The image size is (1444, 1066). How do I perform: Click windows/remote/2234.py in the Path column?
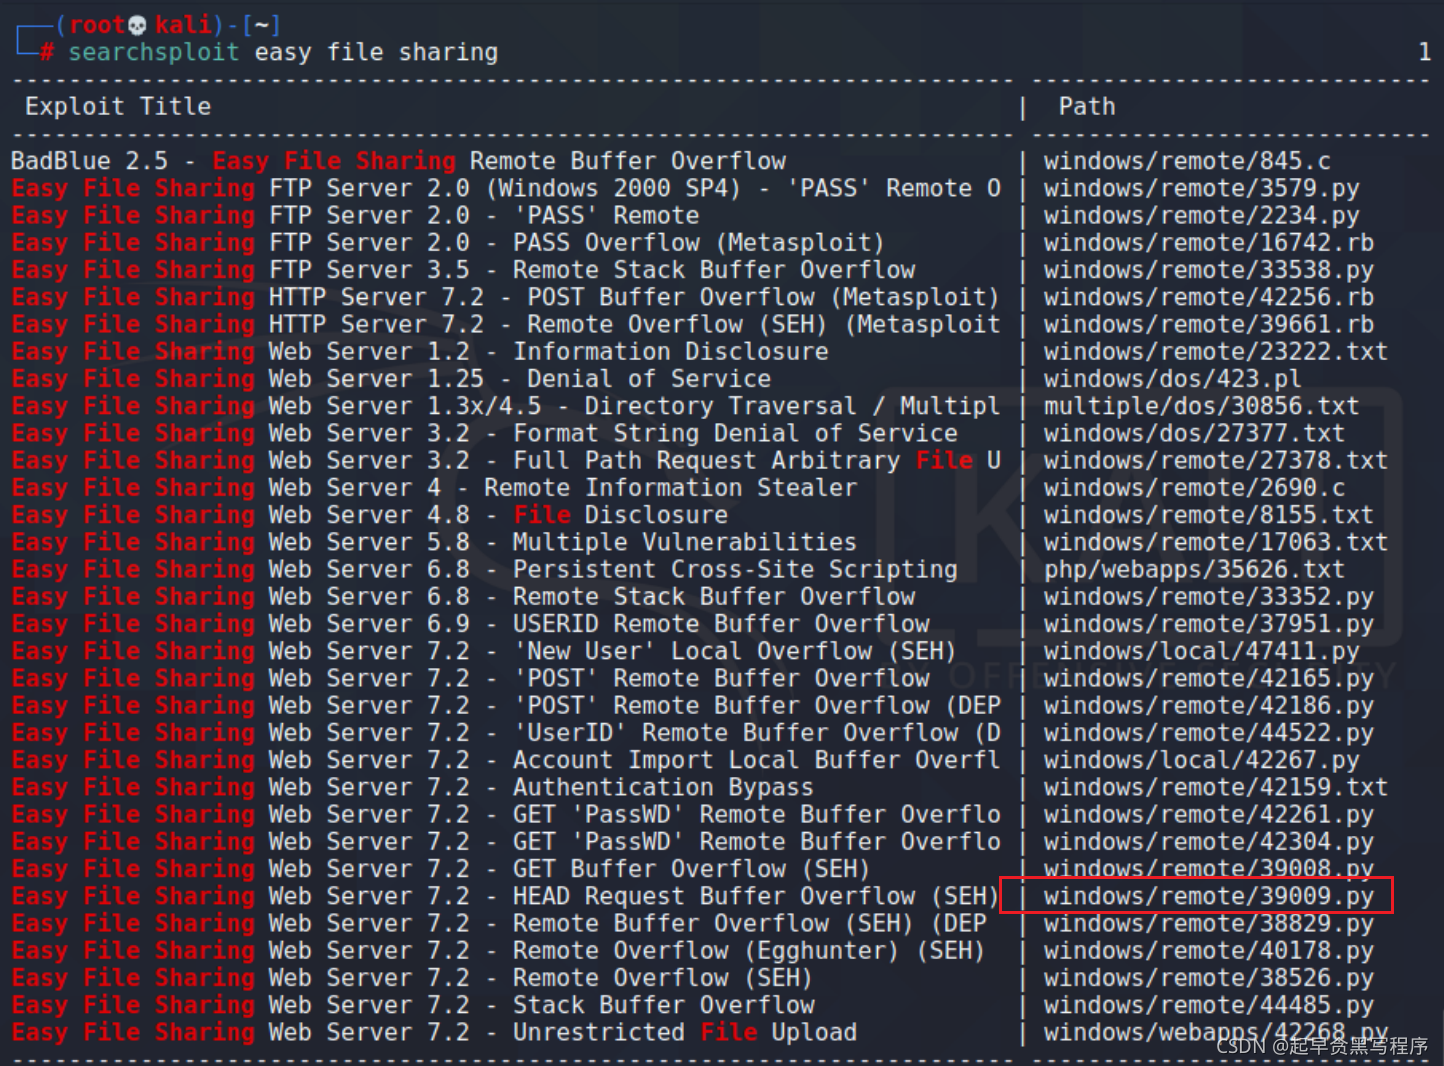pyautogui.click(x=1201, y=215)
